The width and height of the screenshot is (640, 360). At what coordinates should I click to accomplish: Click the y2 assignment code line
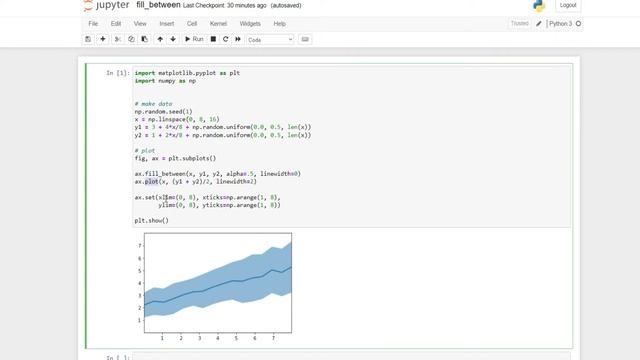coord(223,135)
